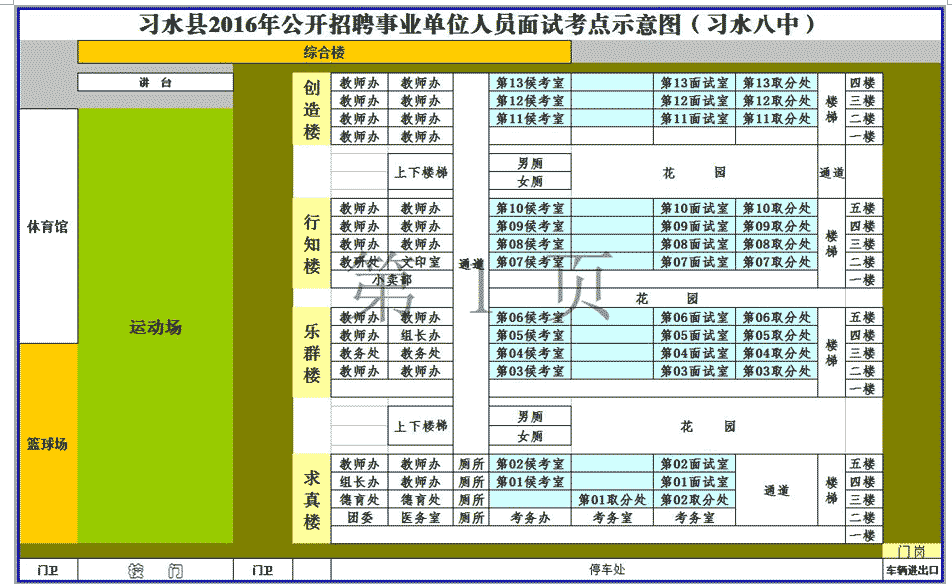
Task: Click the 创造楼 building label
Action: (x=311, y=109)
